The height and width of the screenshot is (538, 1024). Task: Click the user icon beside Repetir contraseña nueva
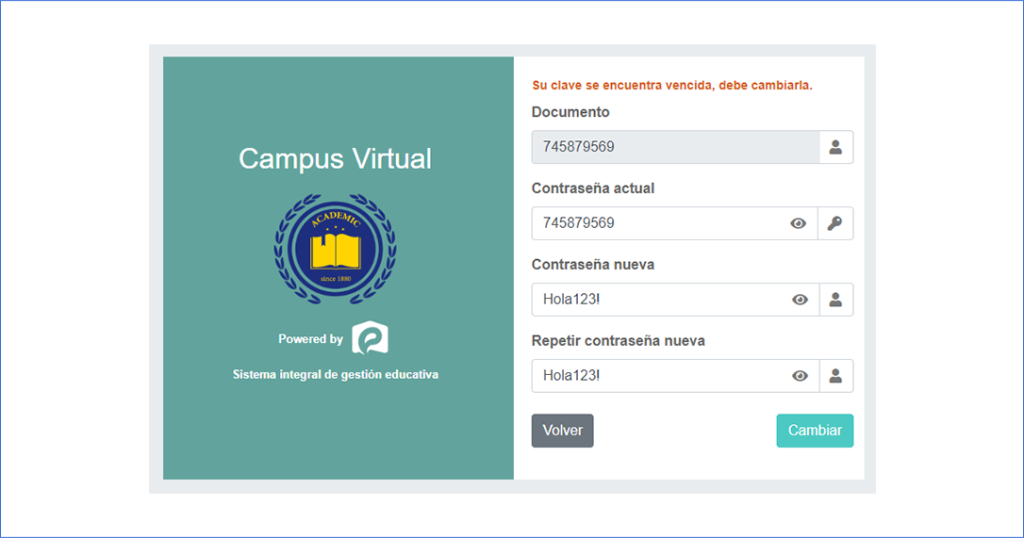pyautogui.click(x=835, y=376)
